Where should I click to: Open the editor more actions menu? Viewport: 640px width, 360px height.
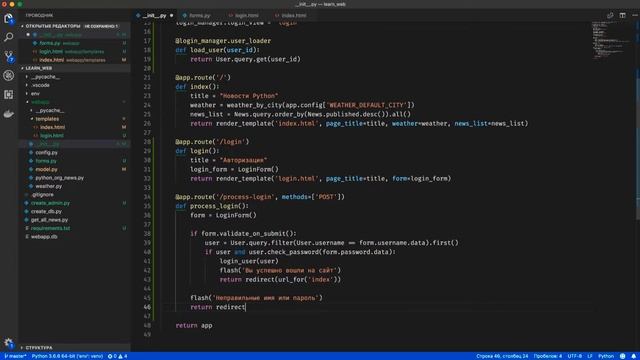click(635, 15)
